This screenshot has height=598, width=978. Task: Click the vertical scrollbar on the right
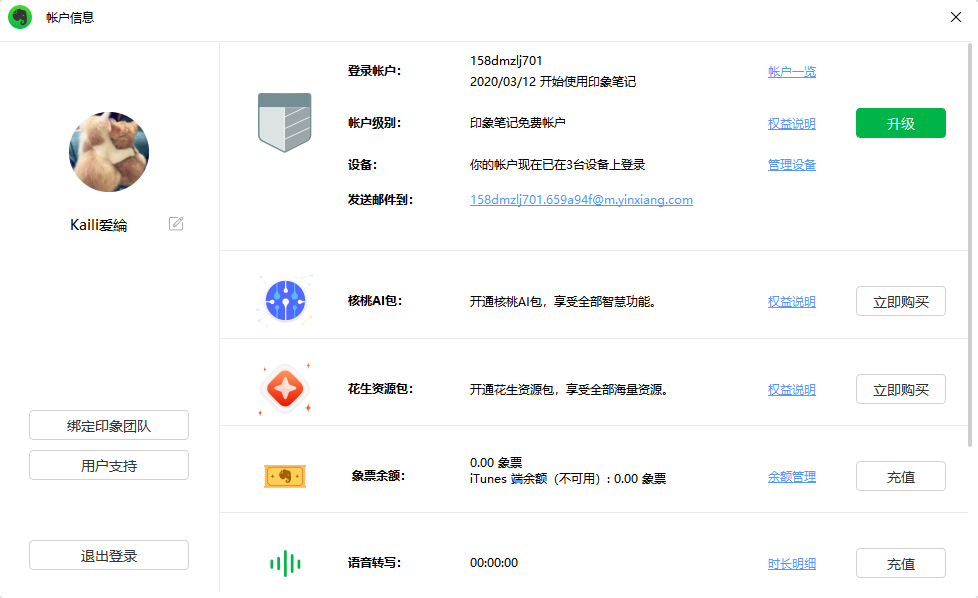tap(970, 244)
